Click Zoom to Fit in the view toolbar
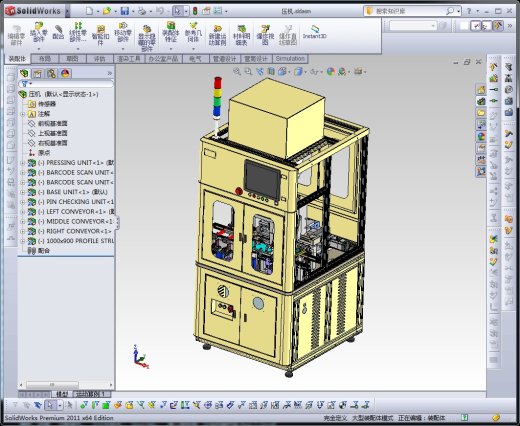Image resolution: width=520 pixels, height=426 pixels. [237, 71]
